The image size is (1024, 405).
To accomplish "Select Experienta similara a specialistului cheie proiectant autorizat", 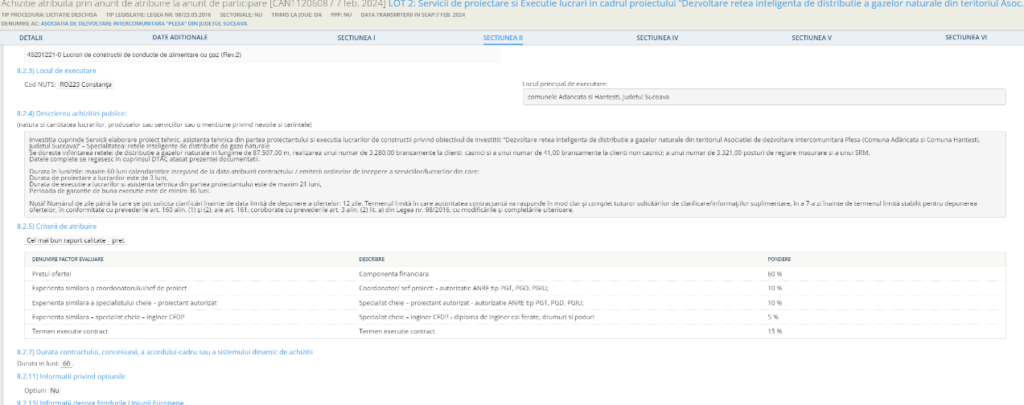I will coord(124,302).
